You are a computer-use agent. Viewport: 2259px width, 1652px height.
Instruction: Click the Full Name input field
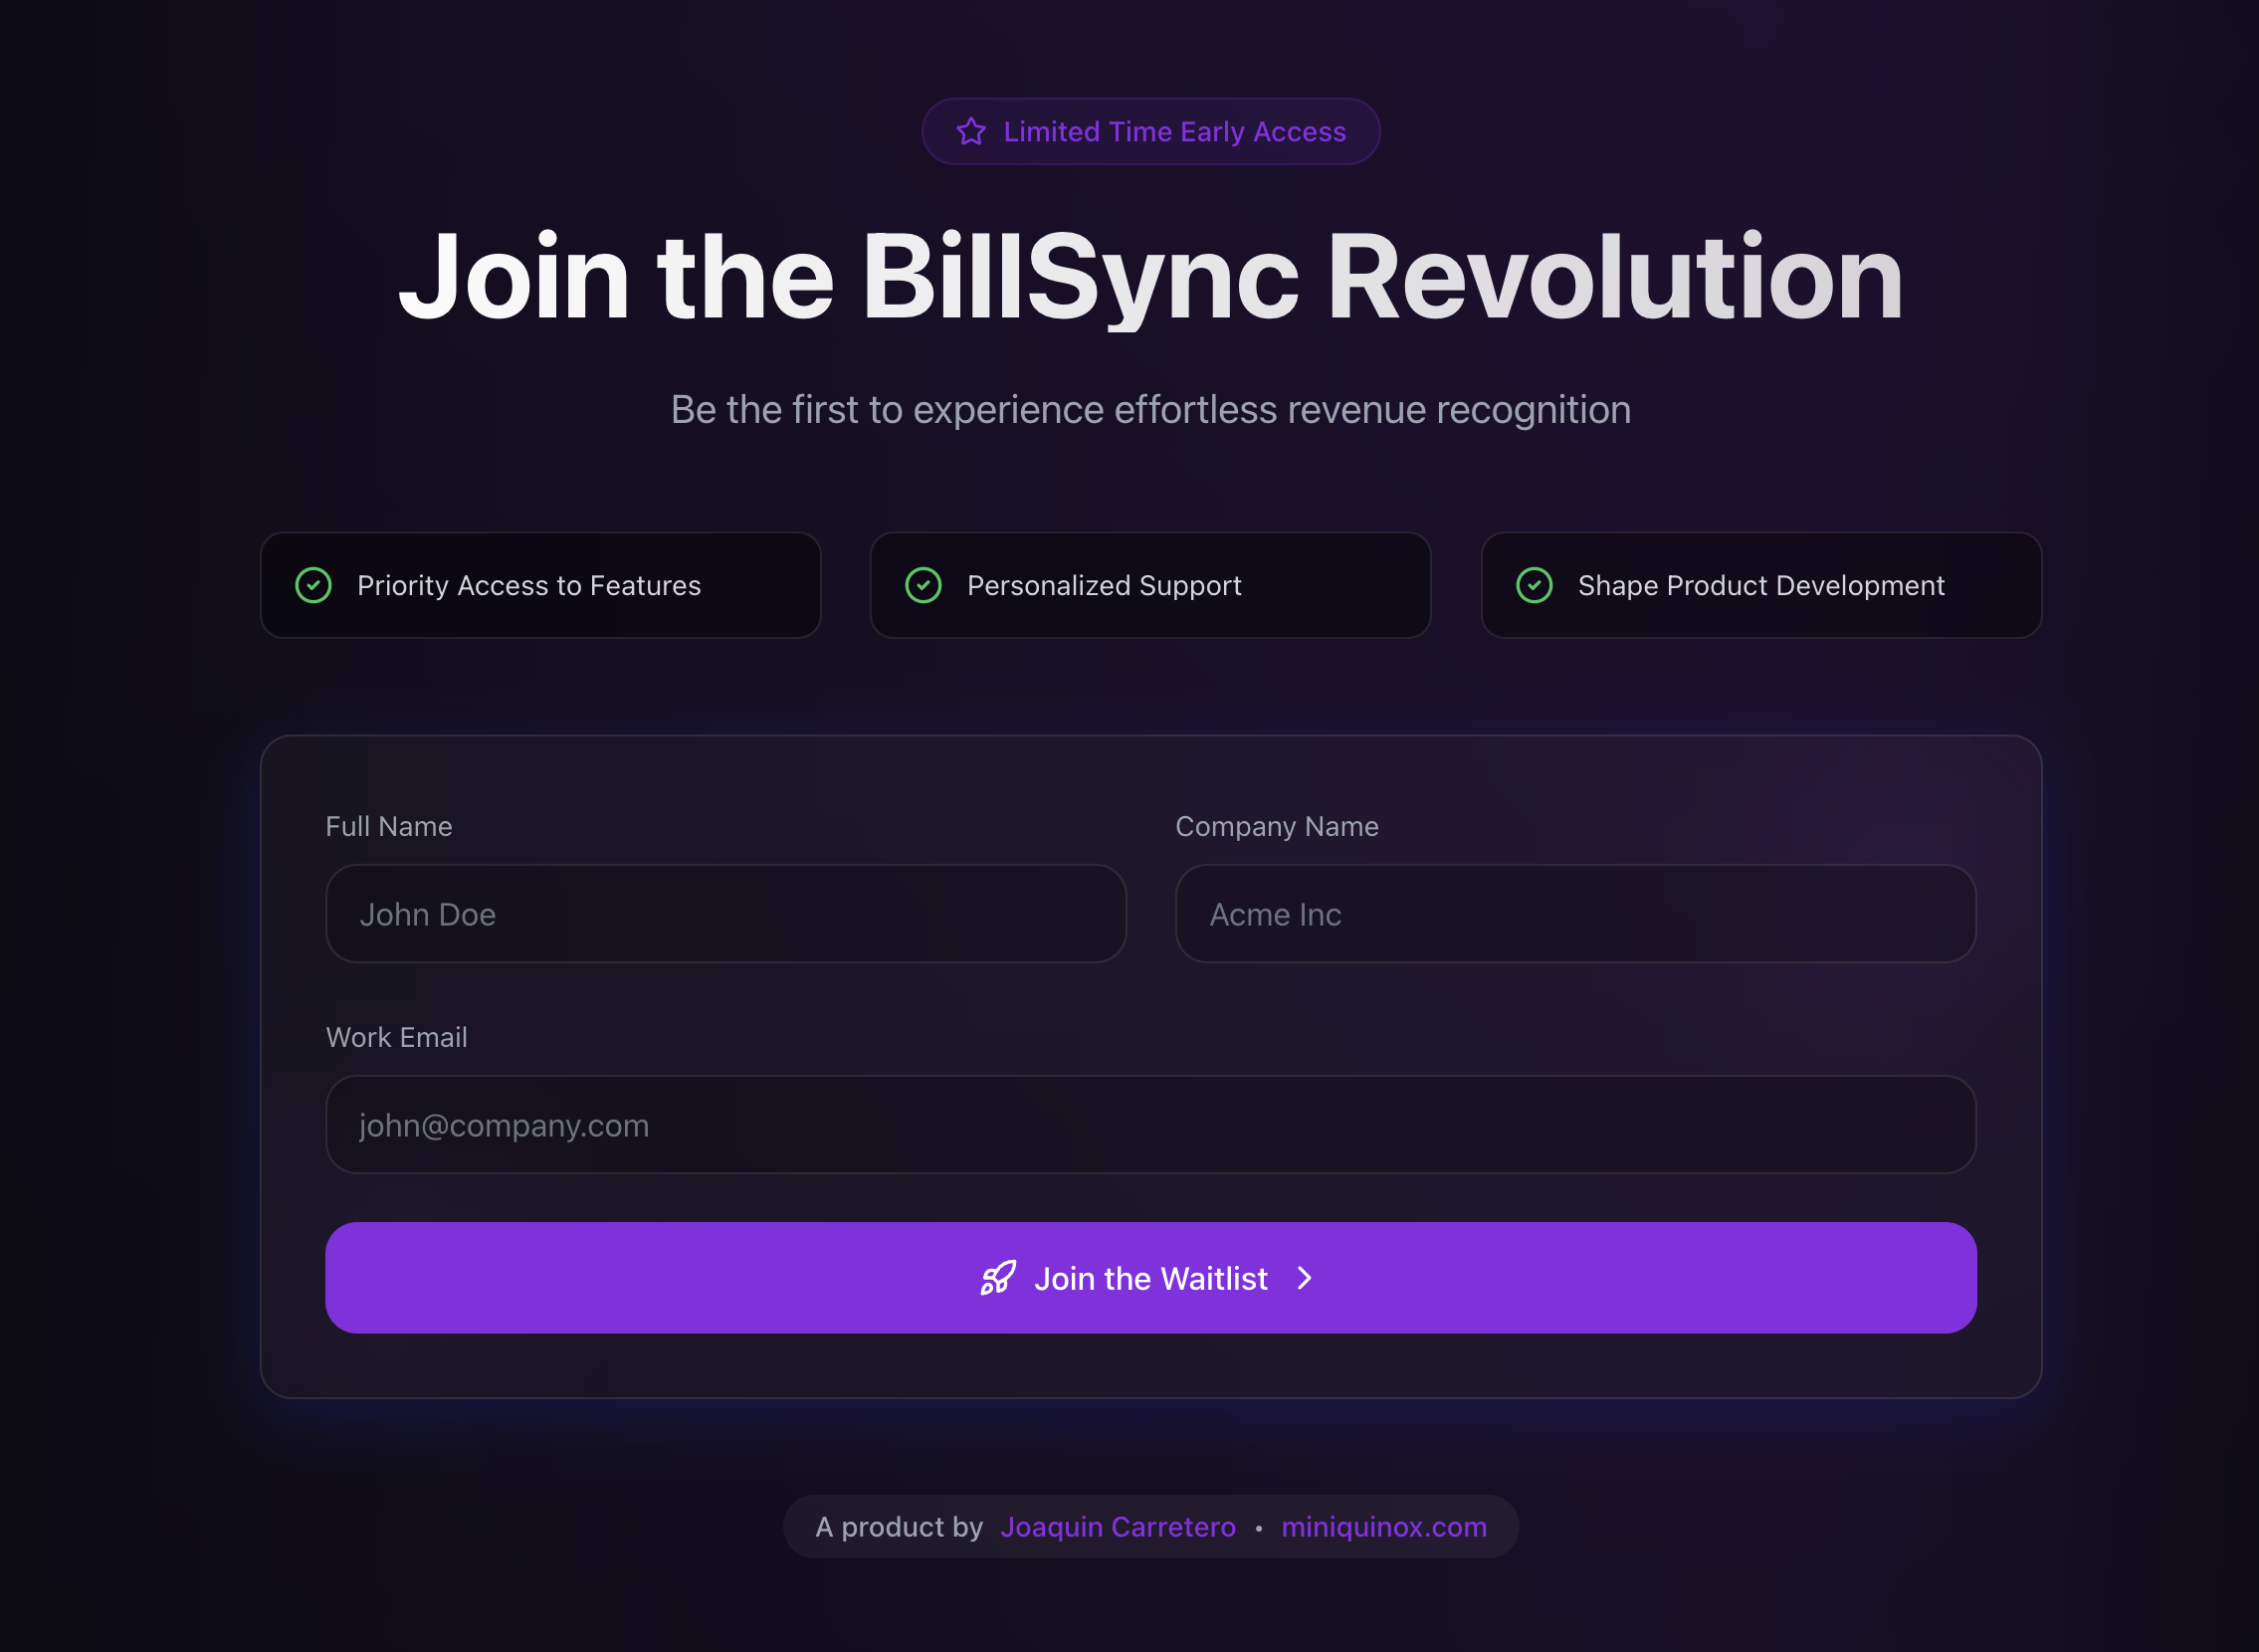pyautogui.click(x=725, y=913)
